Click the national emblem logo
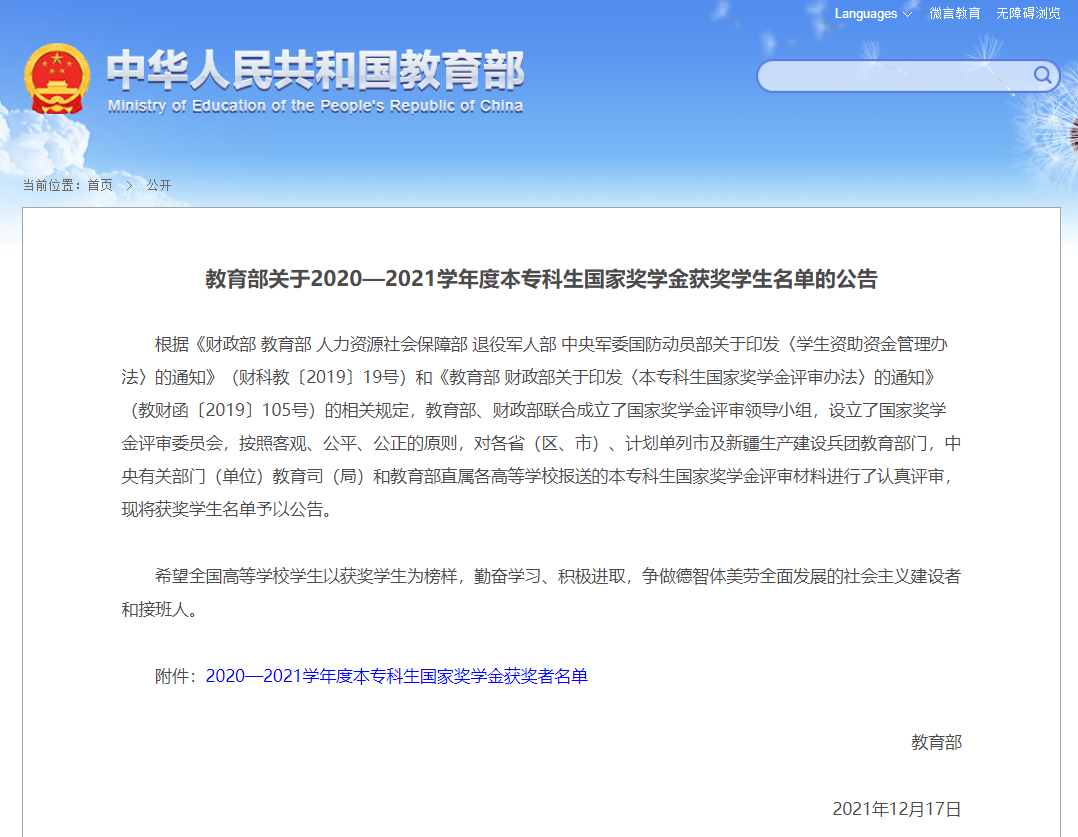This screenshot has width=1078, height=837. (57, 78)
